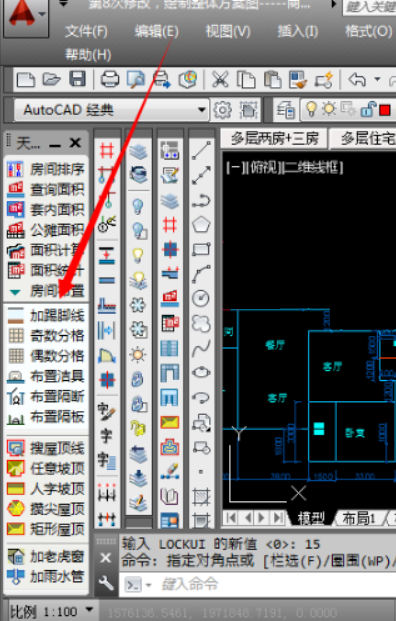Go to first layout tab arrow
This screenshot has height=621, width=396.
[232, 518]
